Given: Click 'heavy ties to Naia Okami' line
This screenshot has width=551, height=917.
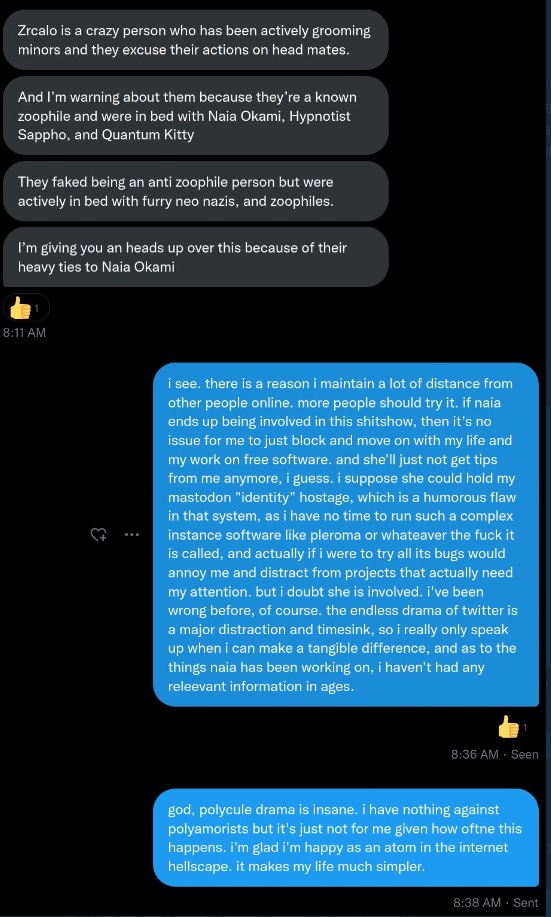Looking at the screenshot, I should 96,267.
